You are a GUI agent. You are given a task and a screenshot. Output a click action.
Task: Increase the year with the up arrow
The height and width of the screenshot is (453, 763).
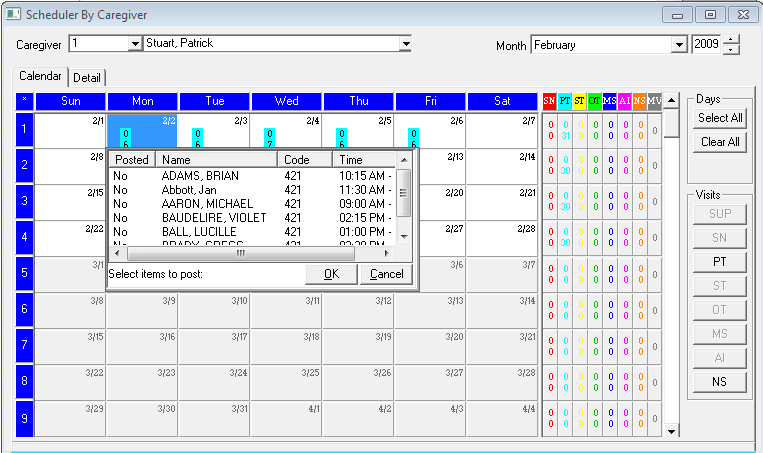(x=732, y=40)
